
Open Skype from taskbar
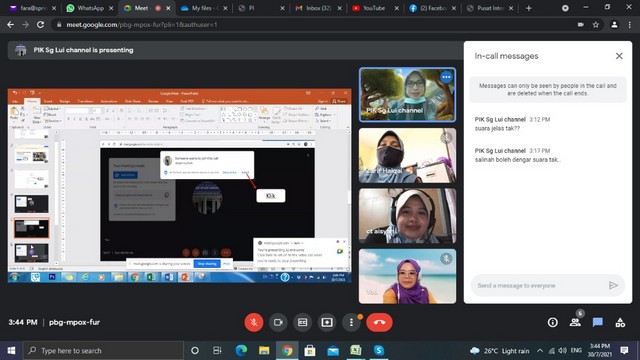[x=379, y=350]
